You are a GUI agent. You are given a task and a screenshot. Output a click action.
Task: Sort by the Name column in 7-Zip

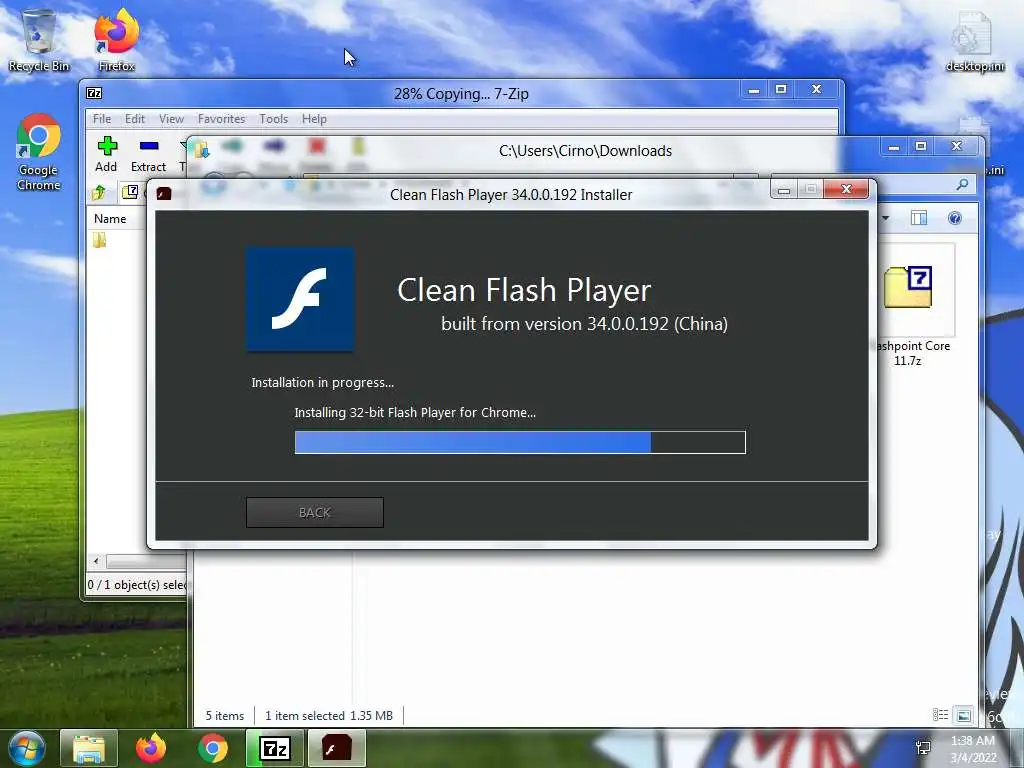(110, 219)
